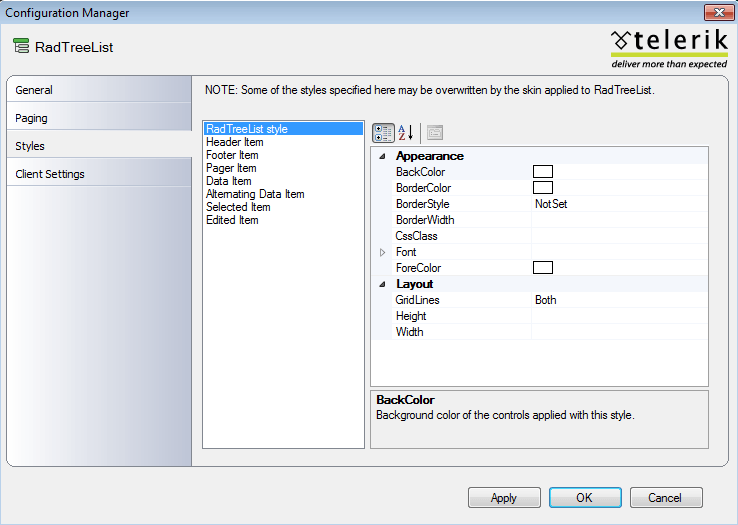Select Edited Item in styles list
Screen dimensions: 738x525
(283, 220)
